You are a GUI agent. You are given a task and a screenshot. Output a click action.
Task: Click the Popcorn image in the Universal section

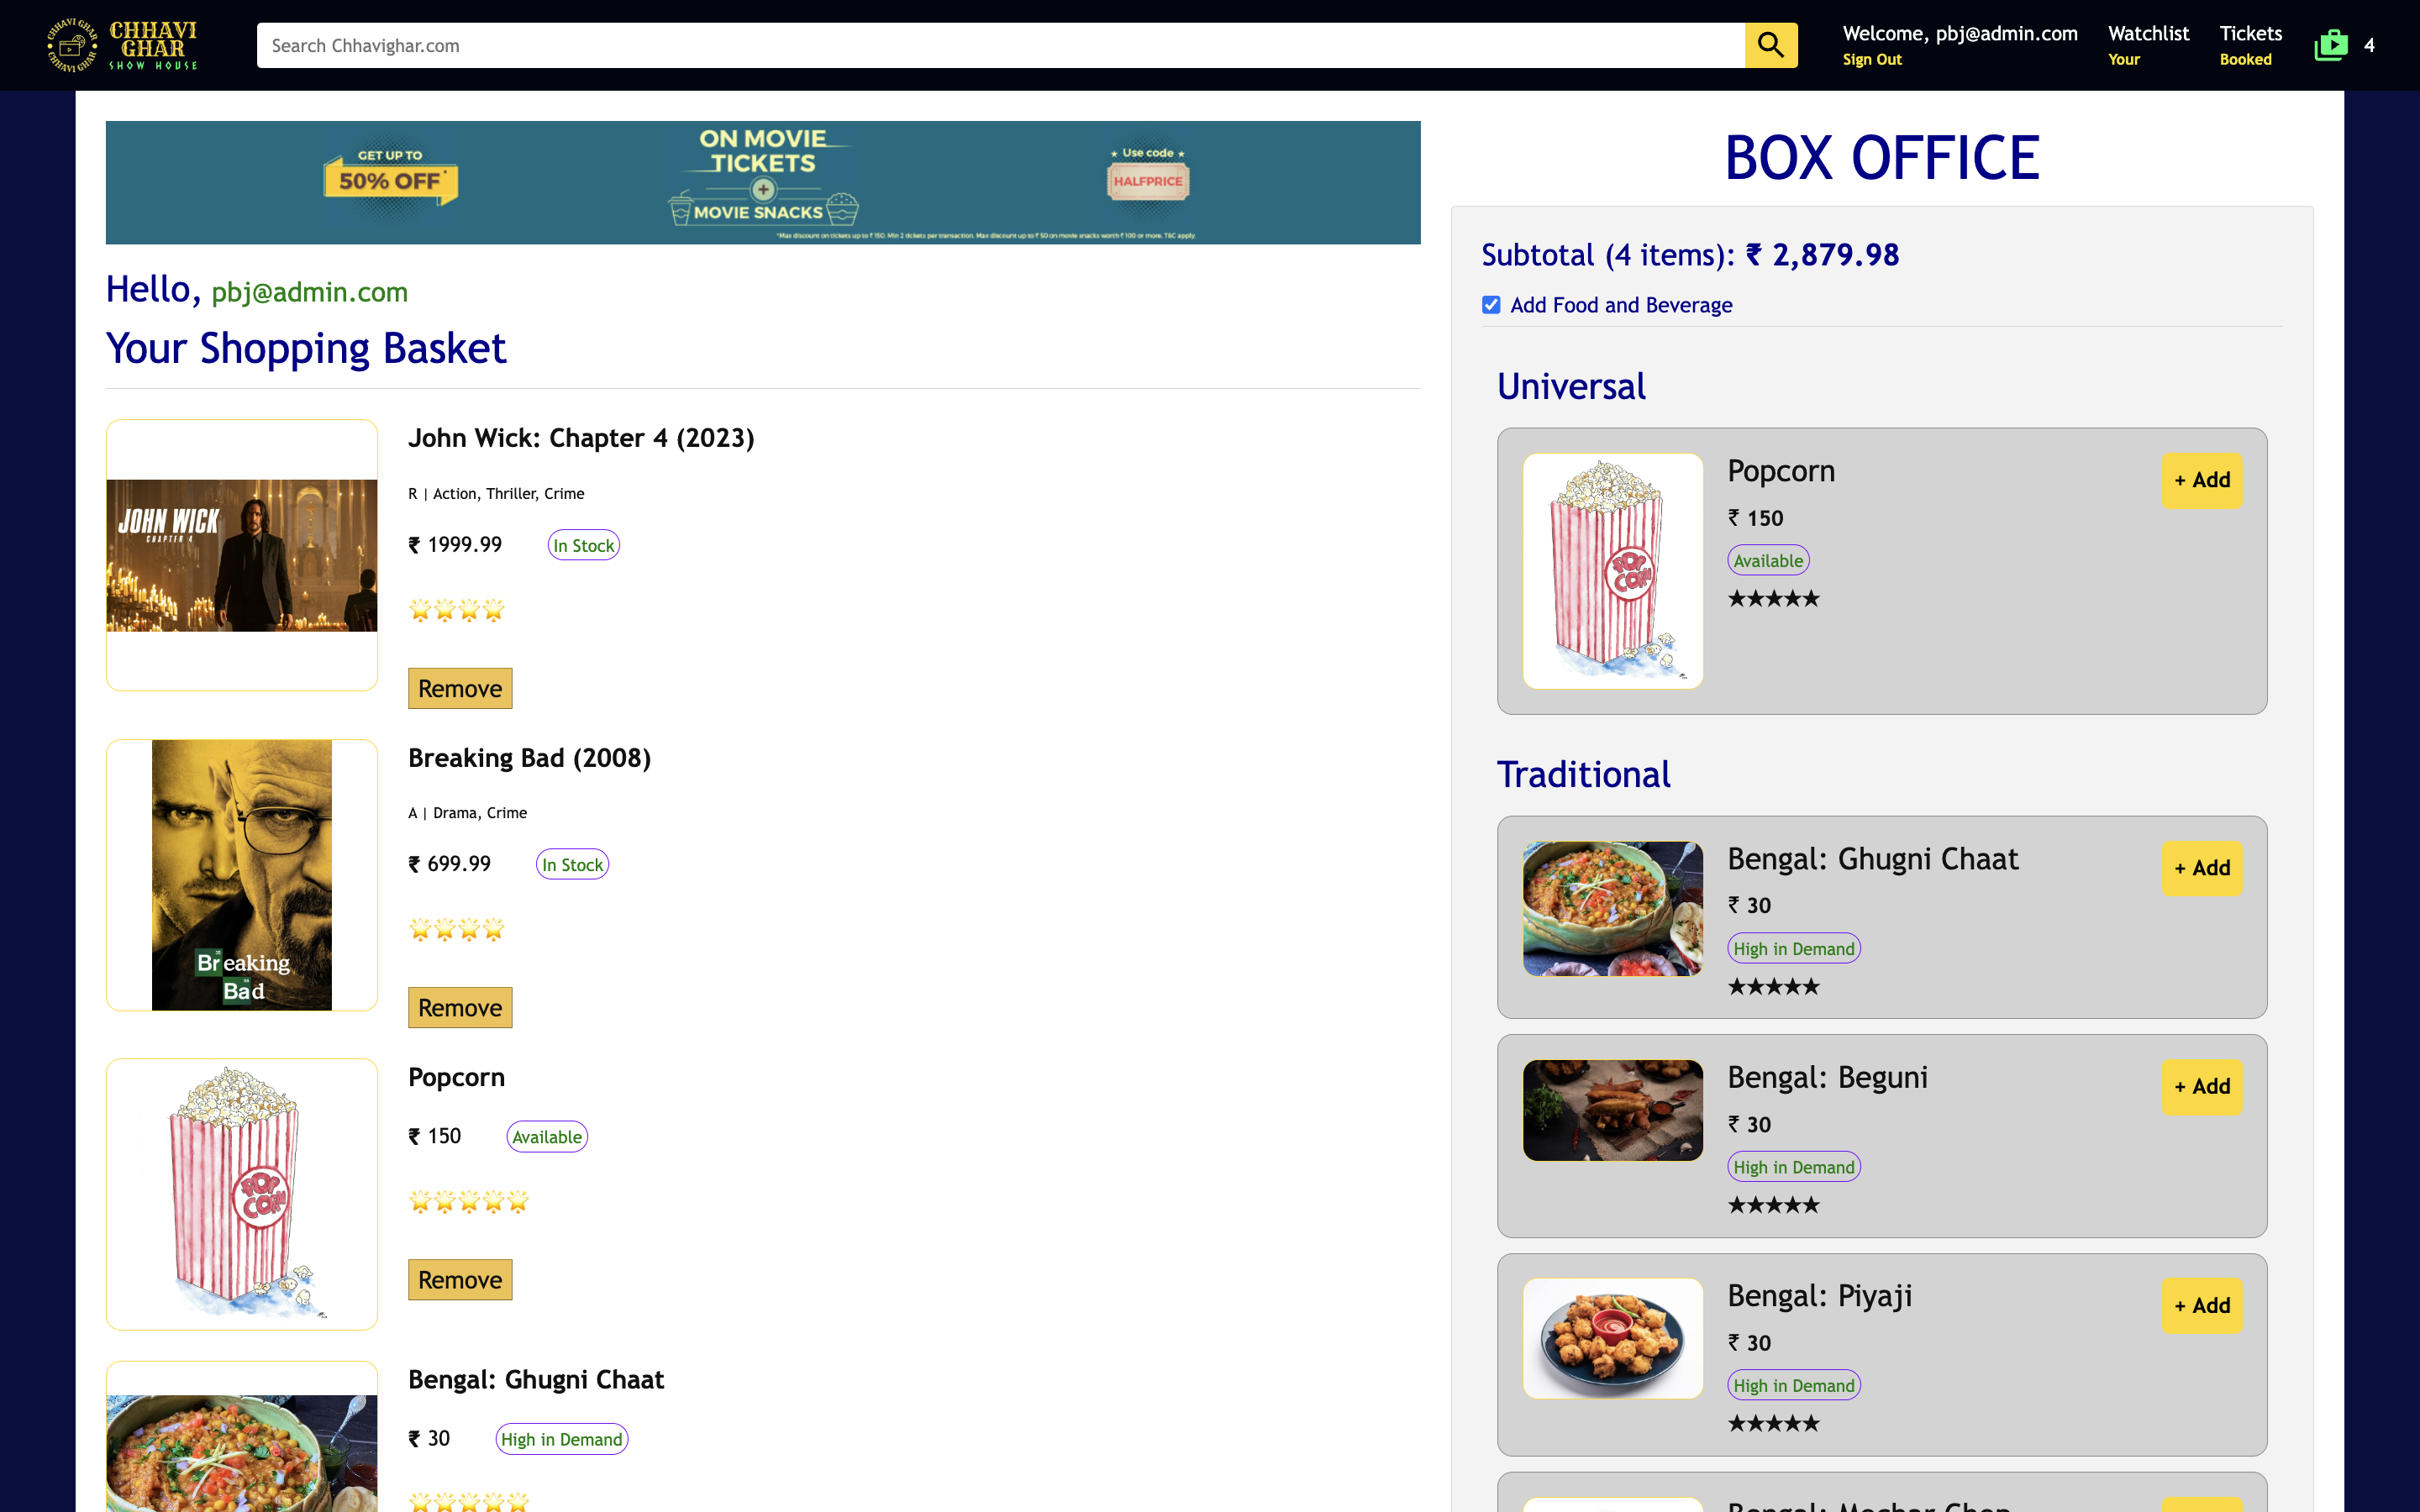[x=1612, y=571]
